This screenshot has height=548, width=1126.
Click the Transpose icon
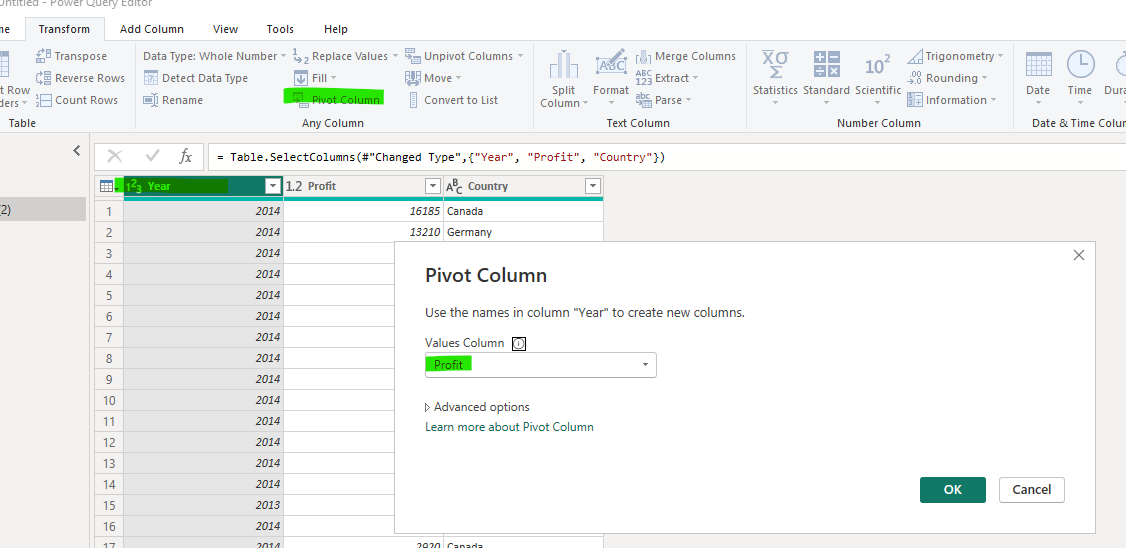point(43,56)
